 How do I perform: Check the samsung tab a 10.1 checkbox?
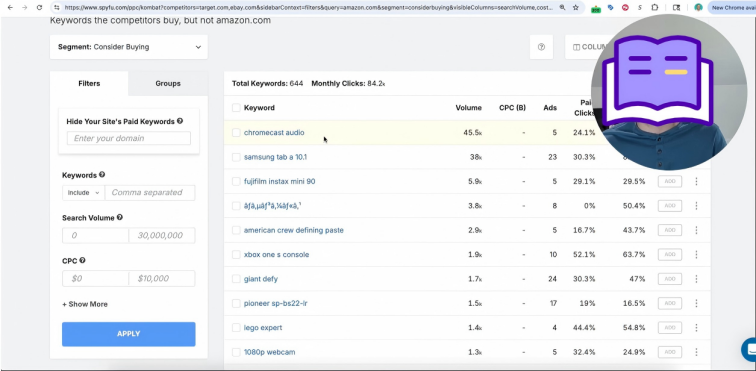(x=236, y=157)
